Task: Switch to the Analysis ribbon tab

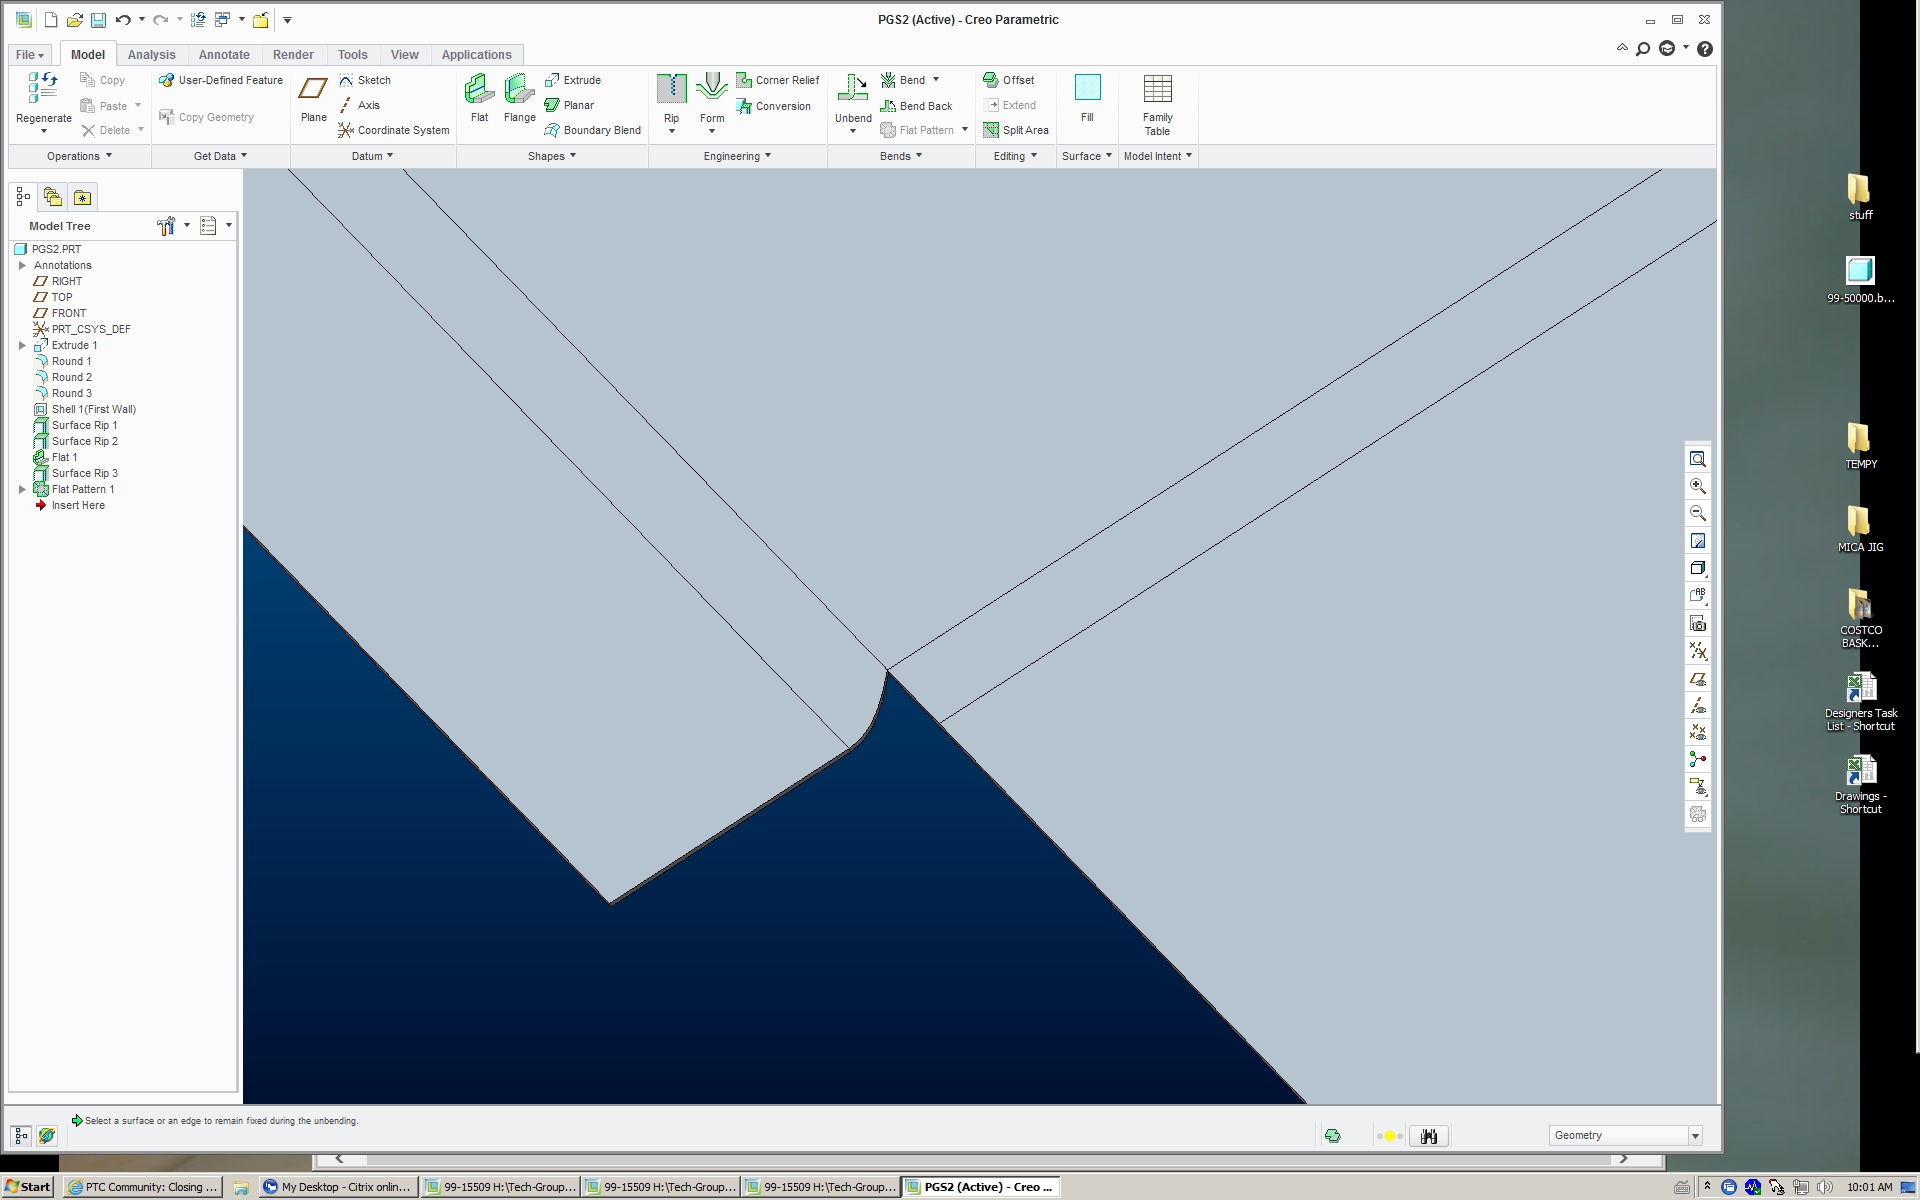Action: 151,55
